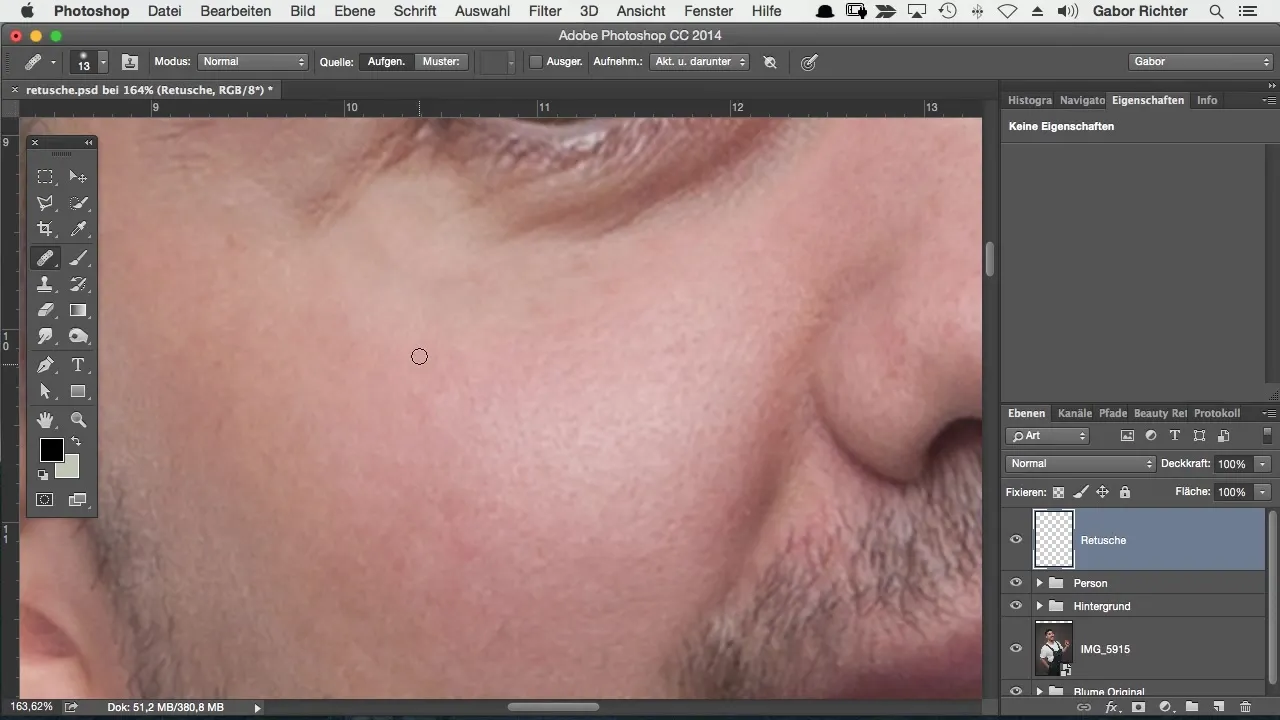
Task: Select the Clone Stamp tool
Action: 45,284
